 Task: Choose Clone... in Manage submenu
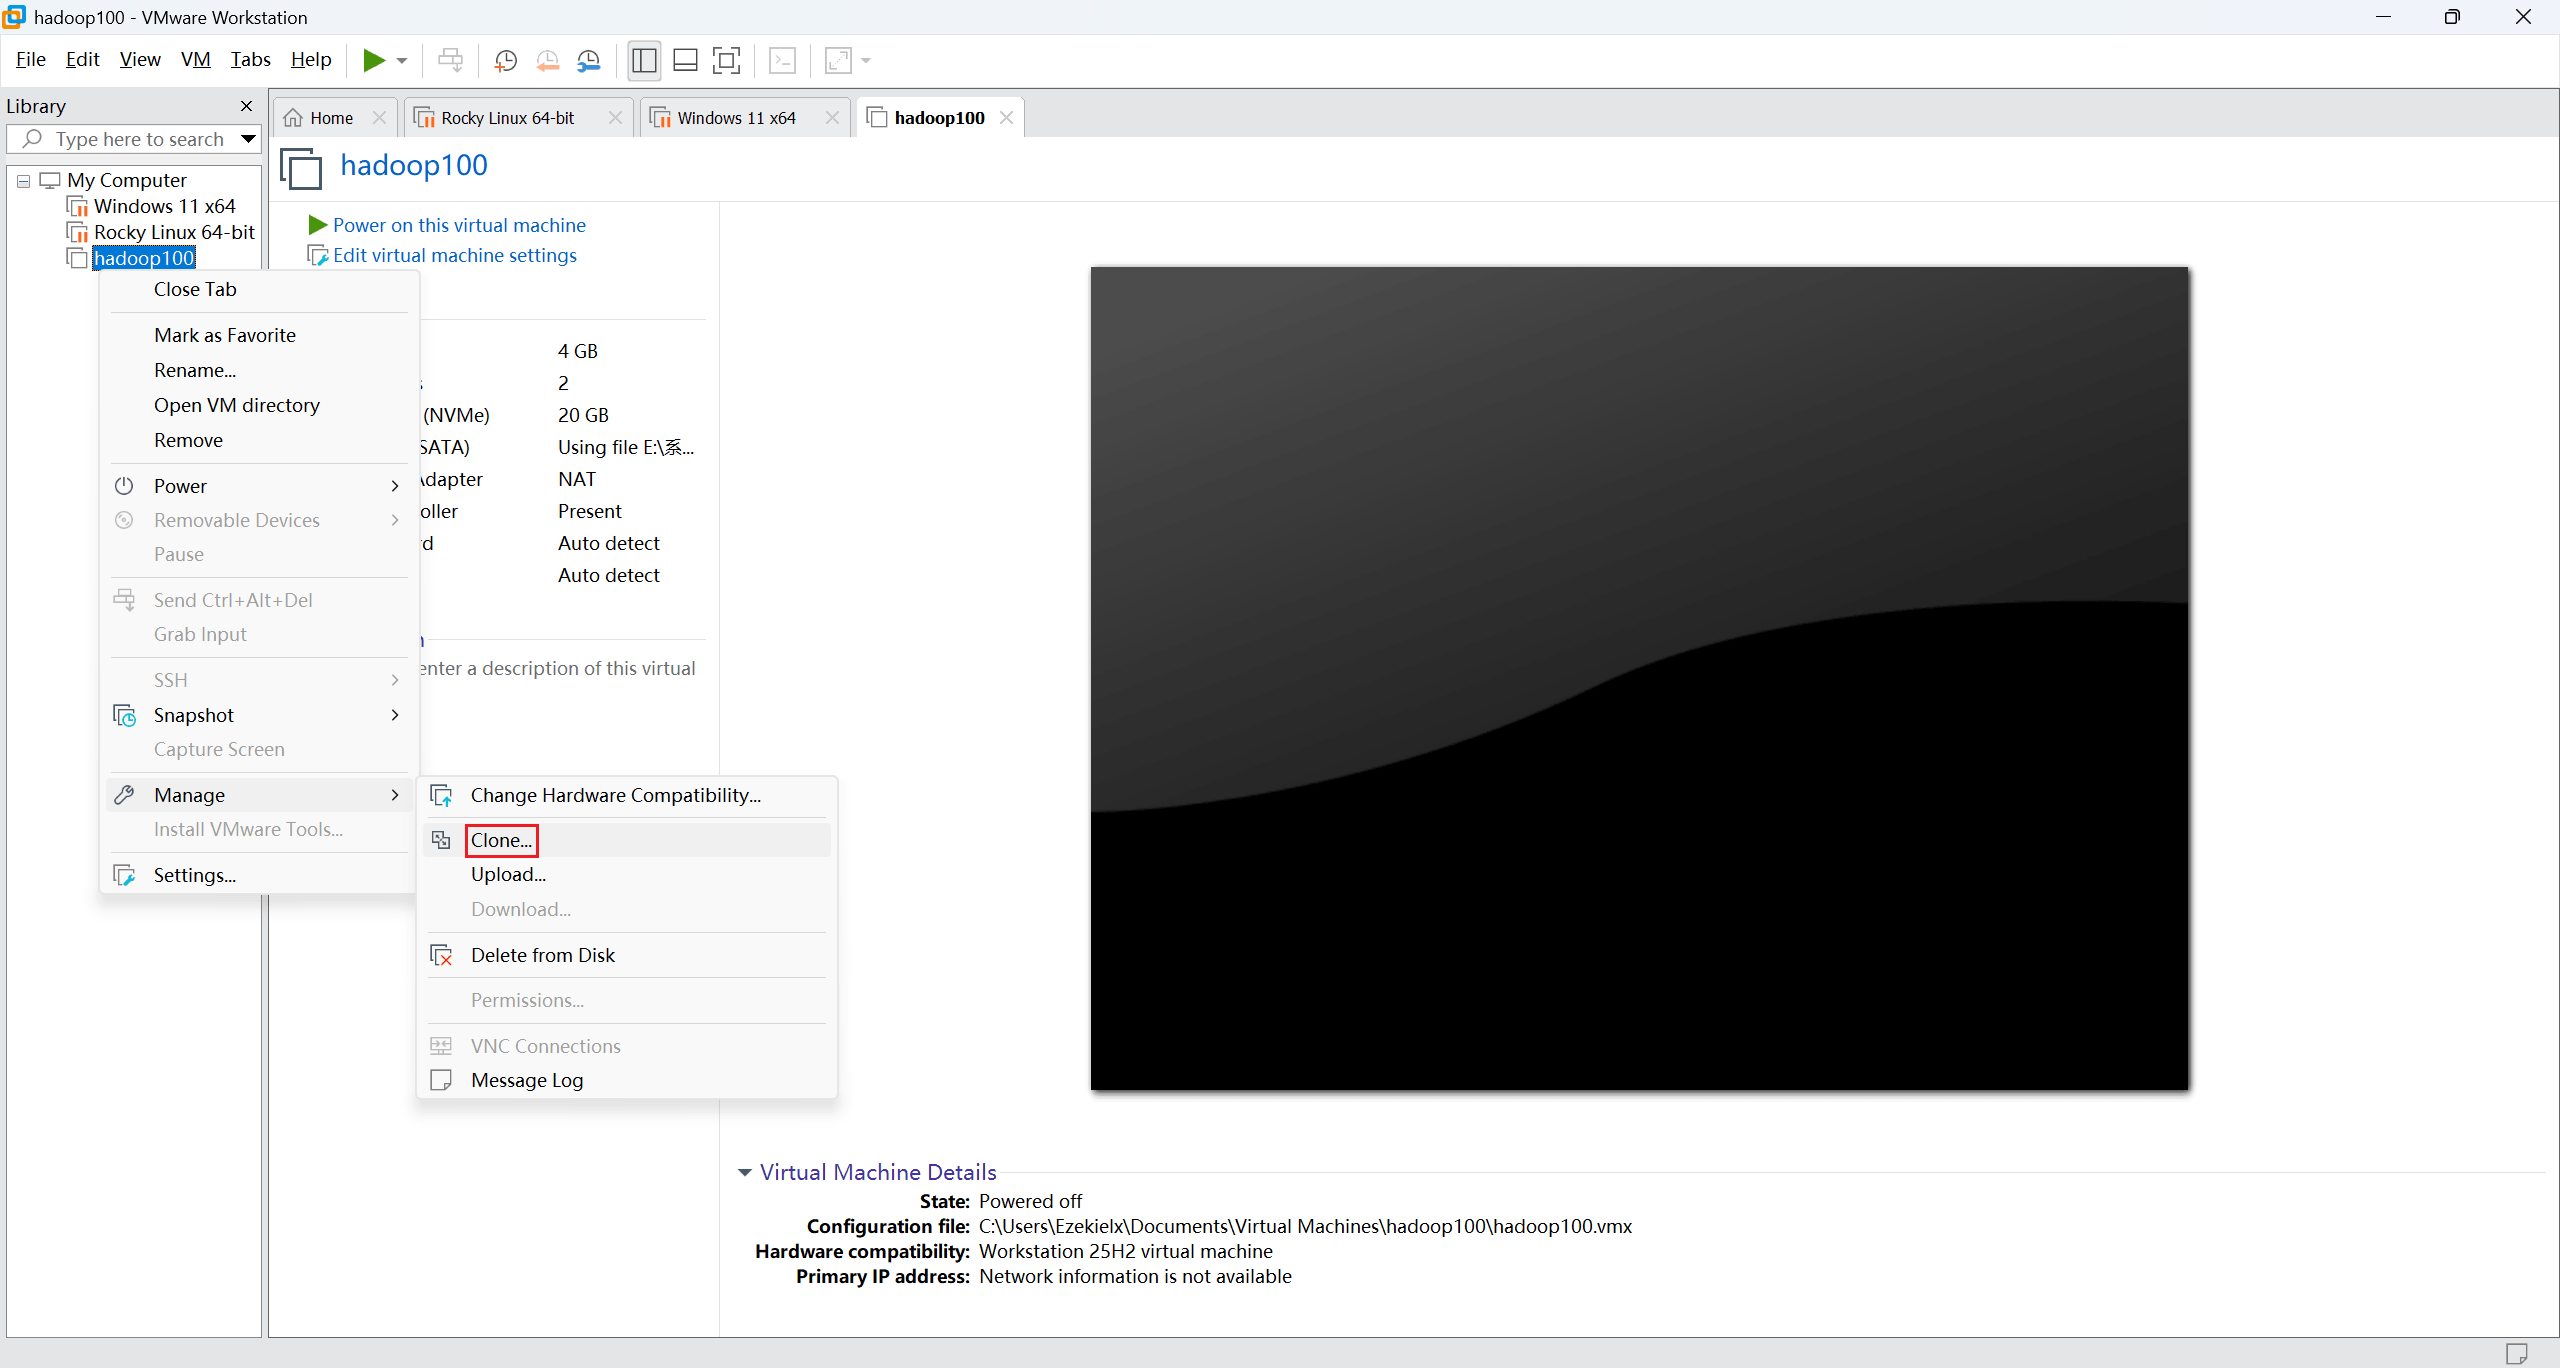pyautogui.click(x=628, y=841)
